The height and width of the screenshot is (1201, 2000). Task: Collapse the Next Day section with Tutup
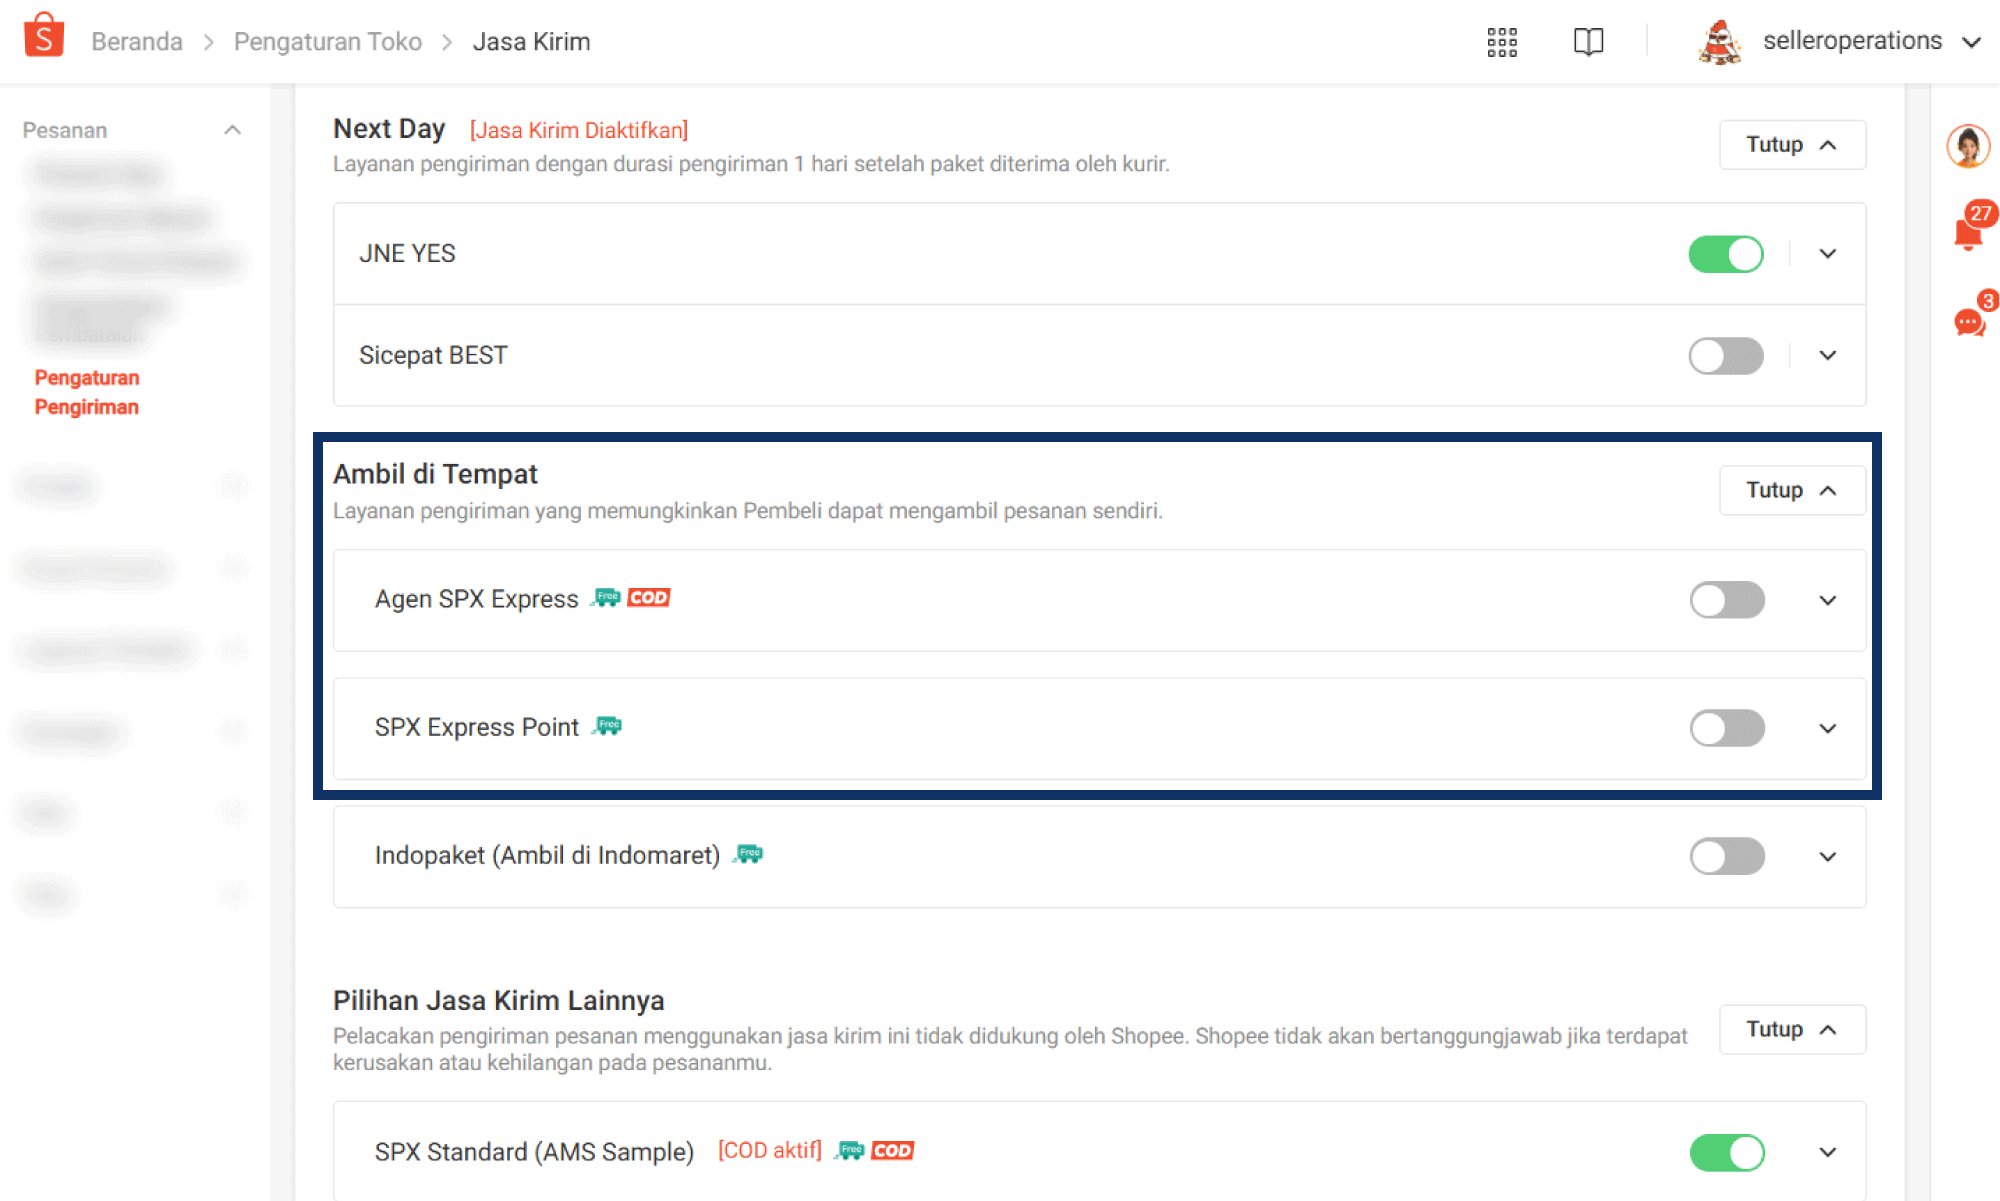click(1792, 145)
